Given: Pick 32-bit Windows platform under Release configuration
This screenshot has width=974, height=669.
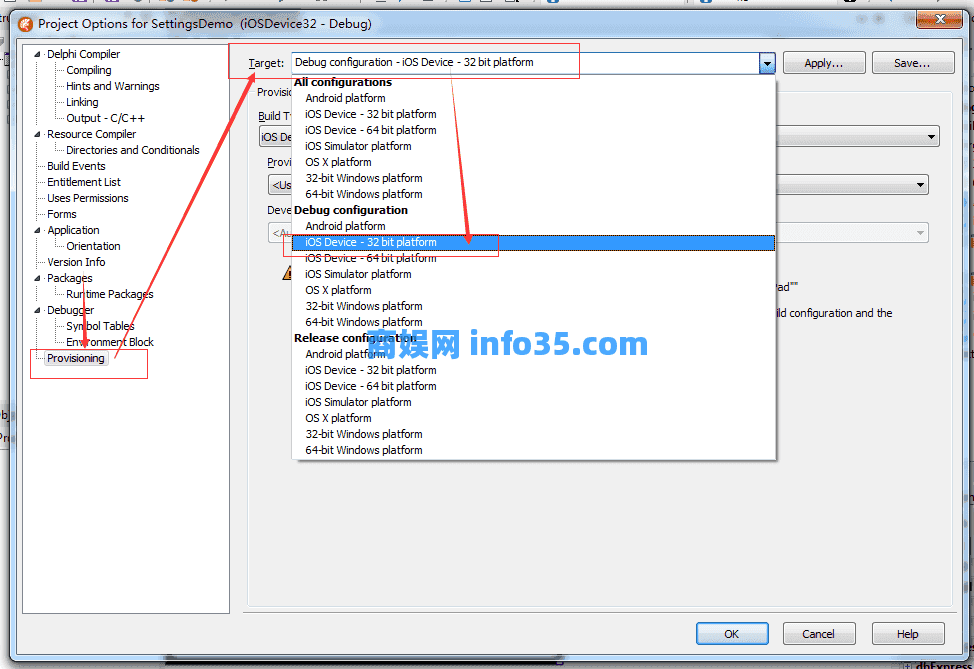Looking at the screenshot, I should 534,434.
